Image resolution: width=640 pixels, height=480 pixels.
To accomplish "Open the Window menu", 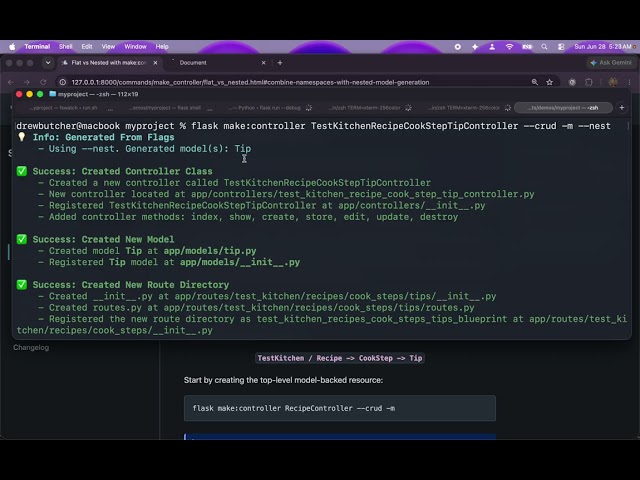I will coord(135,47).
